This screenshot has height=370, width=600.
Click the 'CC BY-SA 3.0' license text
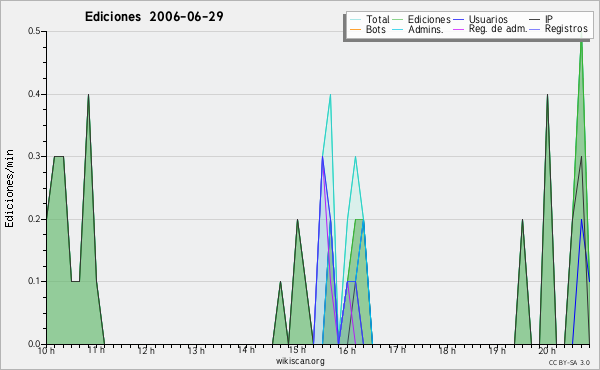pyautogui.click(x=569, y=362)
